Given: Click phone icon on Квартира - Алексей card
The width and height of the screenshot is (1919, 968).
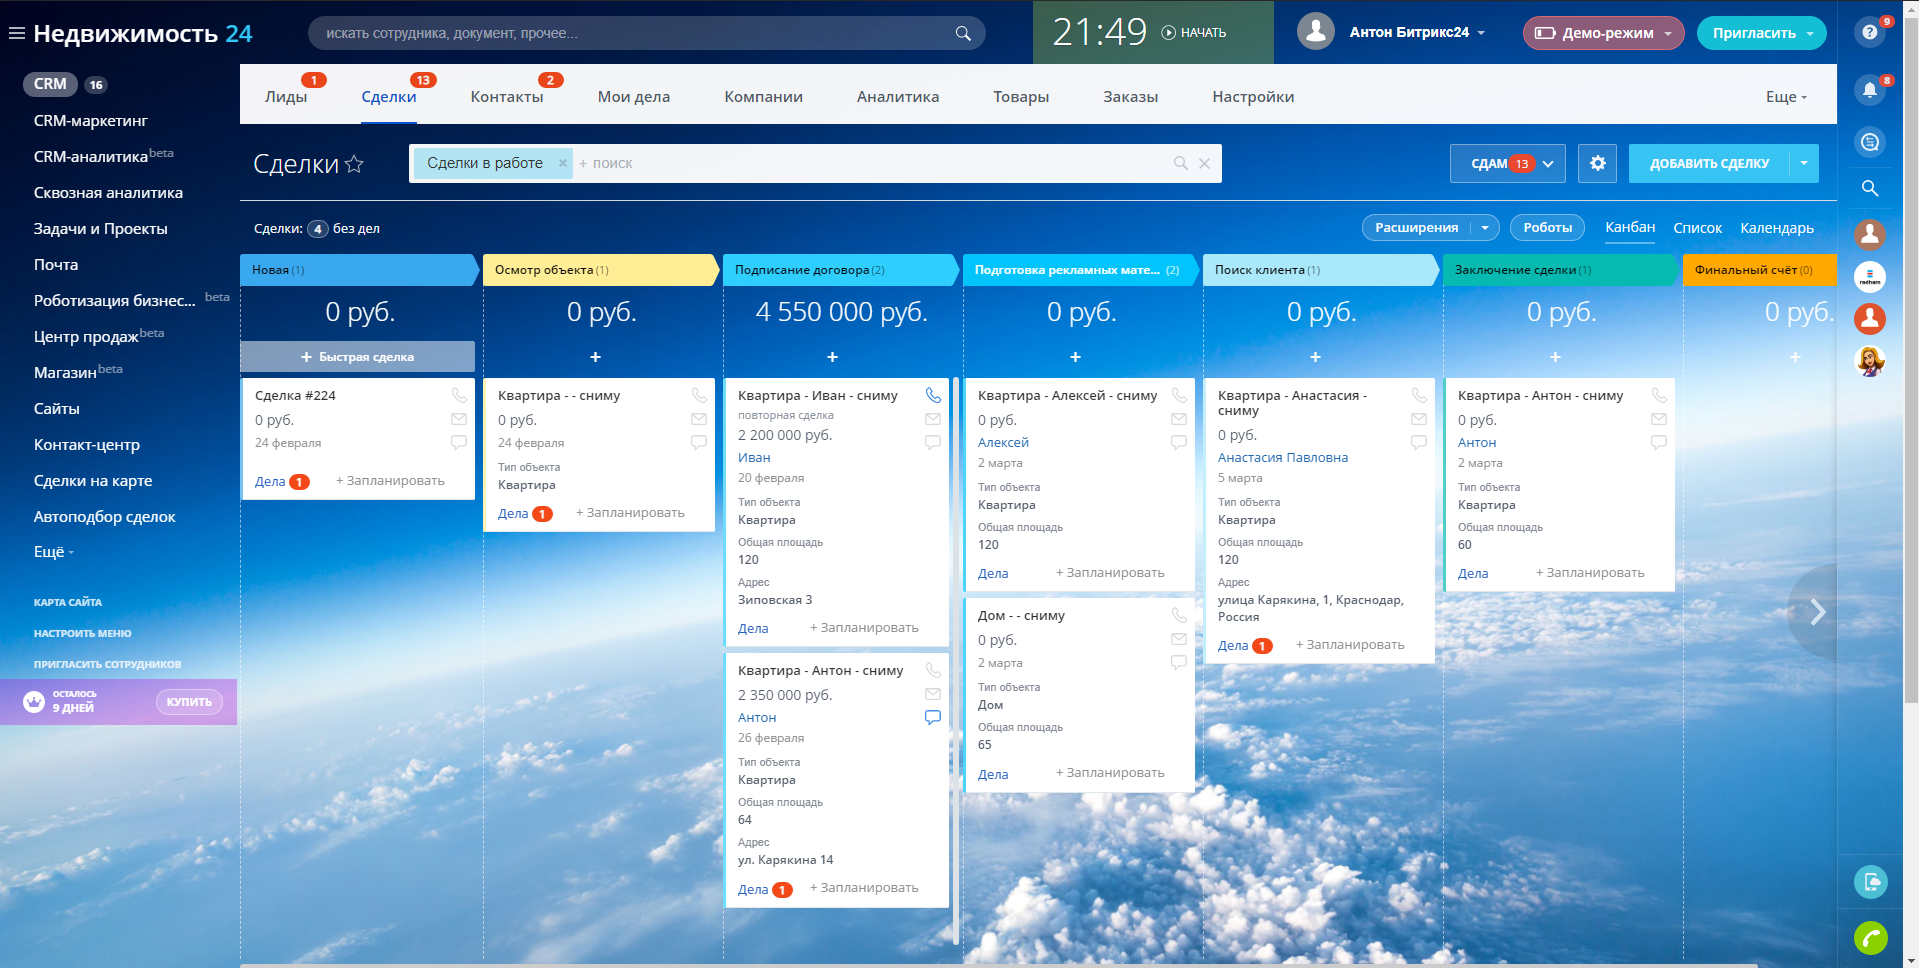Looking at the screenshot, I should coord(1179,395).
